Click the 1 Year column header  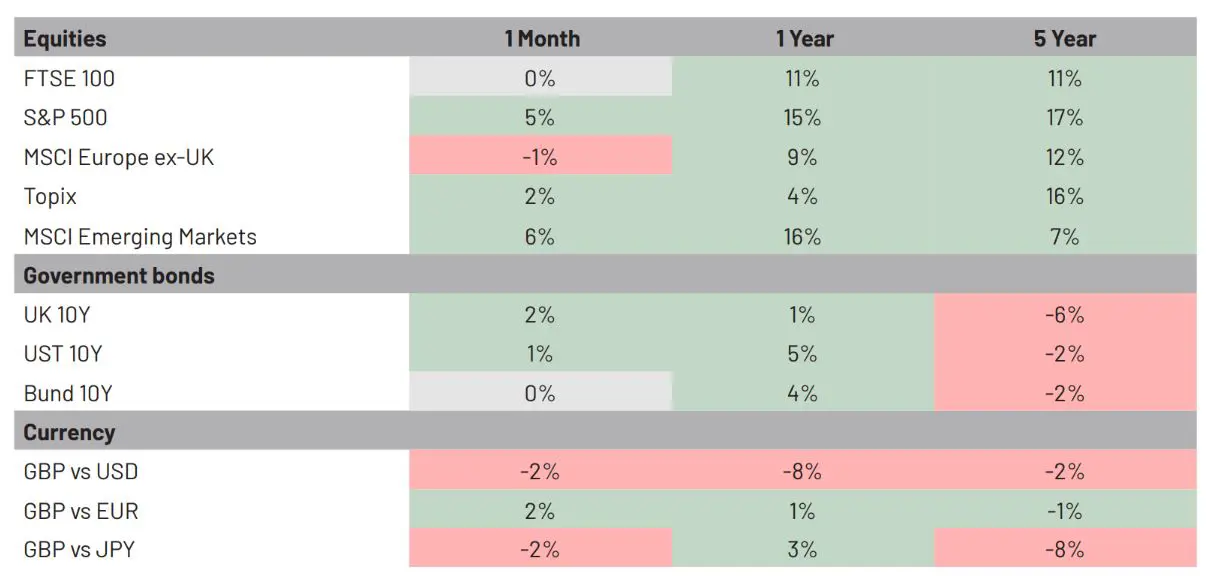(x=804, y=39)
